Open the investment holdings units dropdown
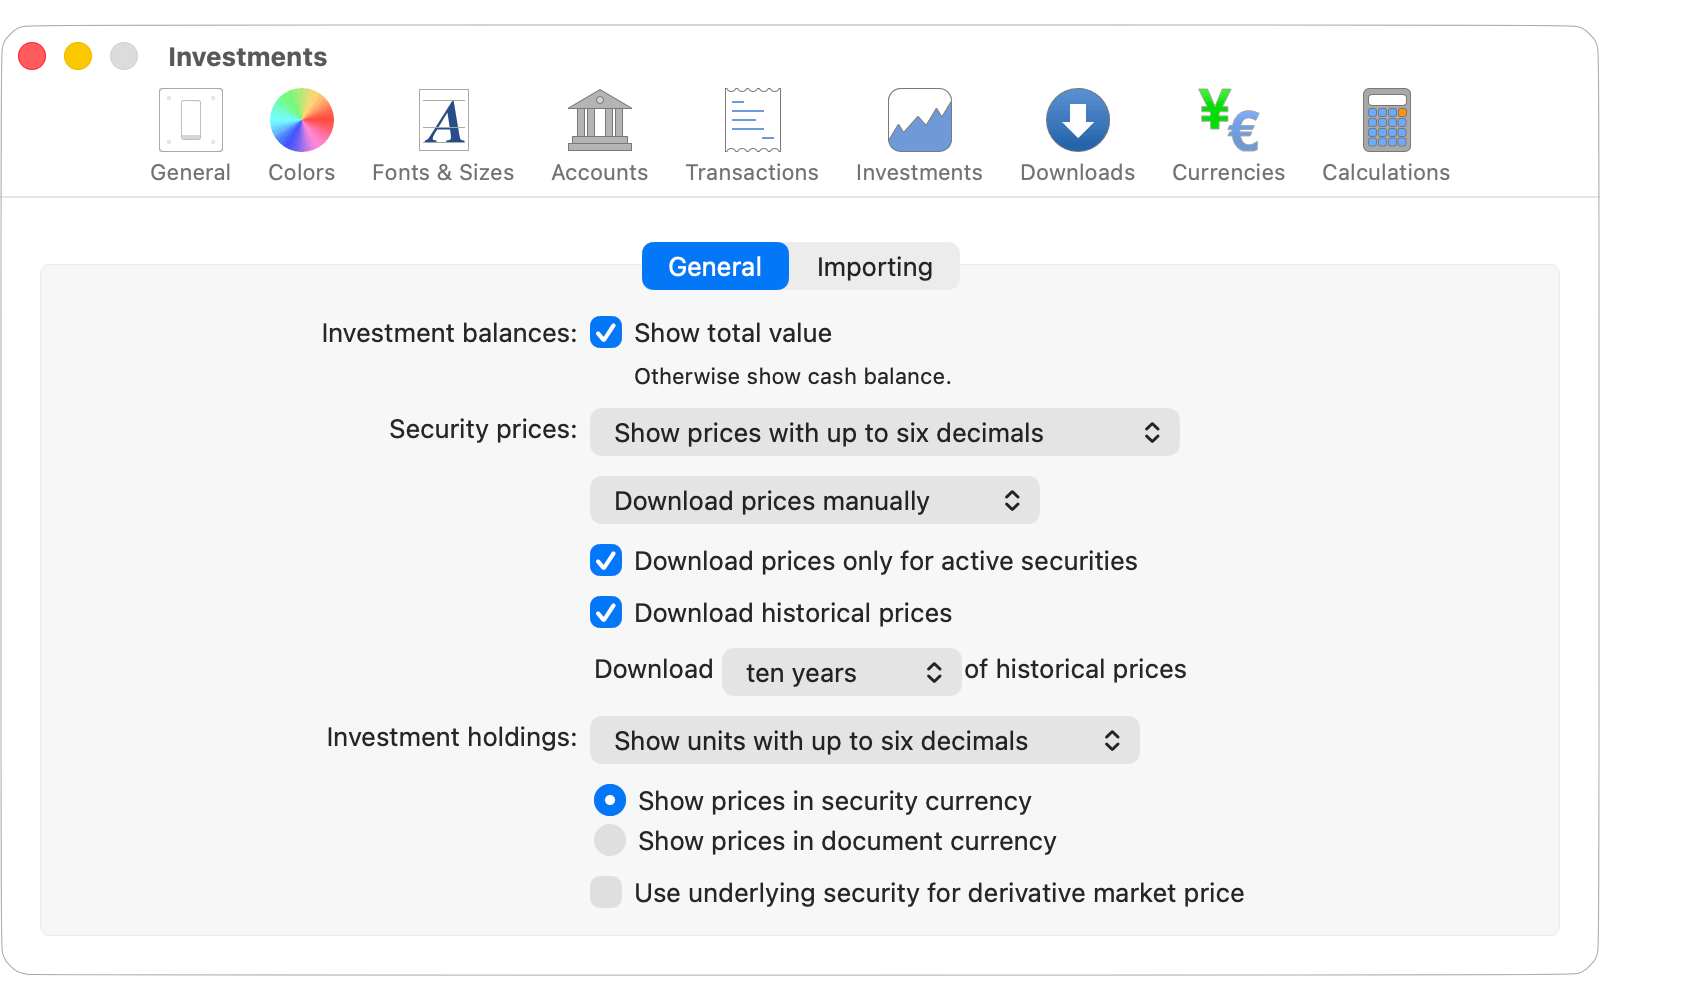Viewport: 1700px width, 1000px height. click(864, 740)
